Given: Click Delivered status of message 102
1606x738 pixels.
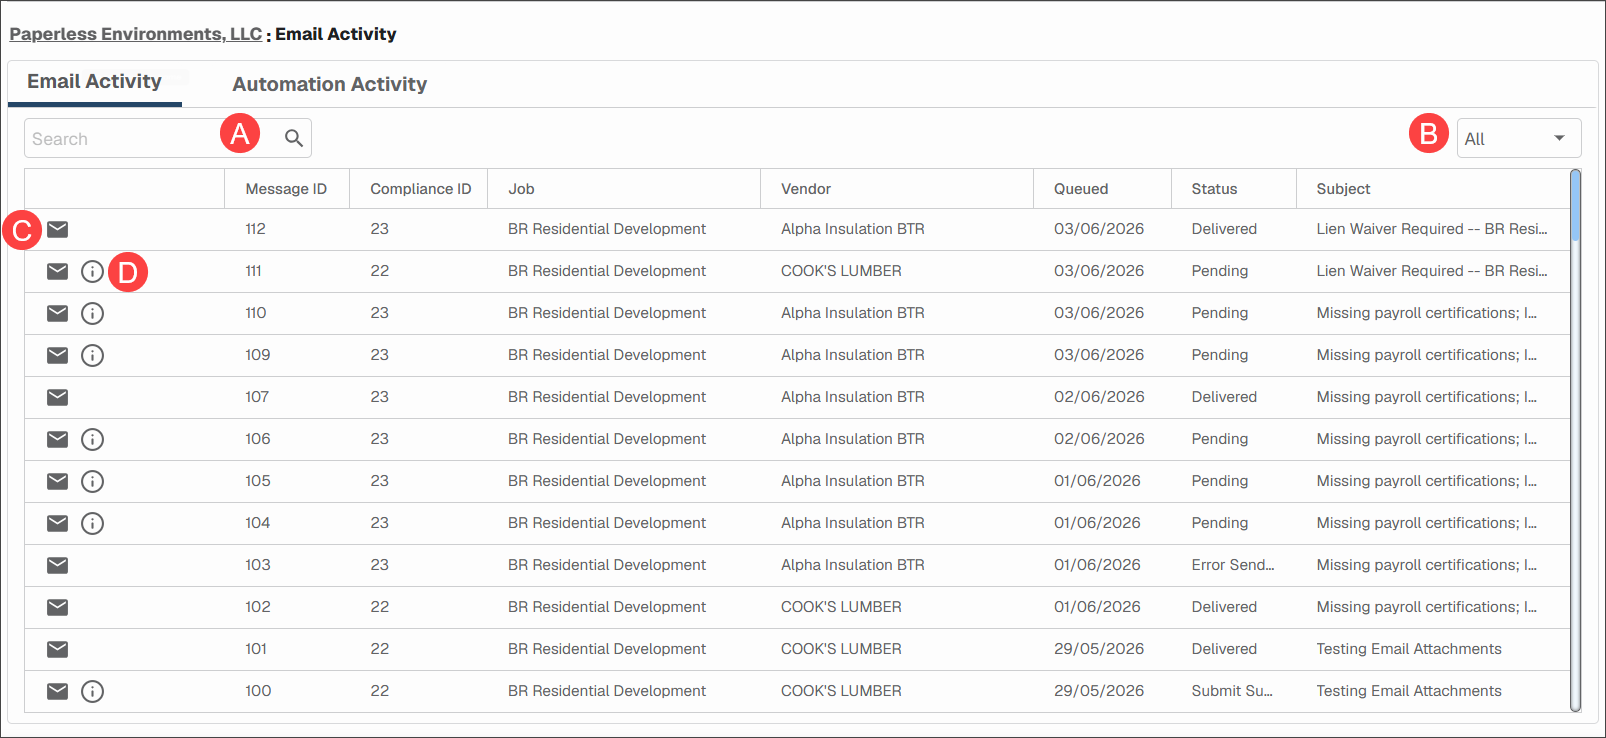Looking at the screenshot, I should (1224, 607).
